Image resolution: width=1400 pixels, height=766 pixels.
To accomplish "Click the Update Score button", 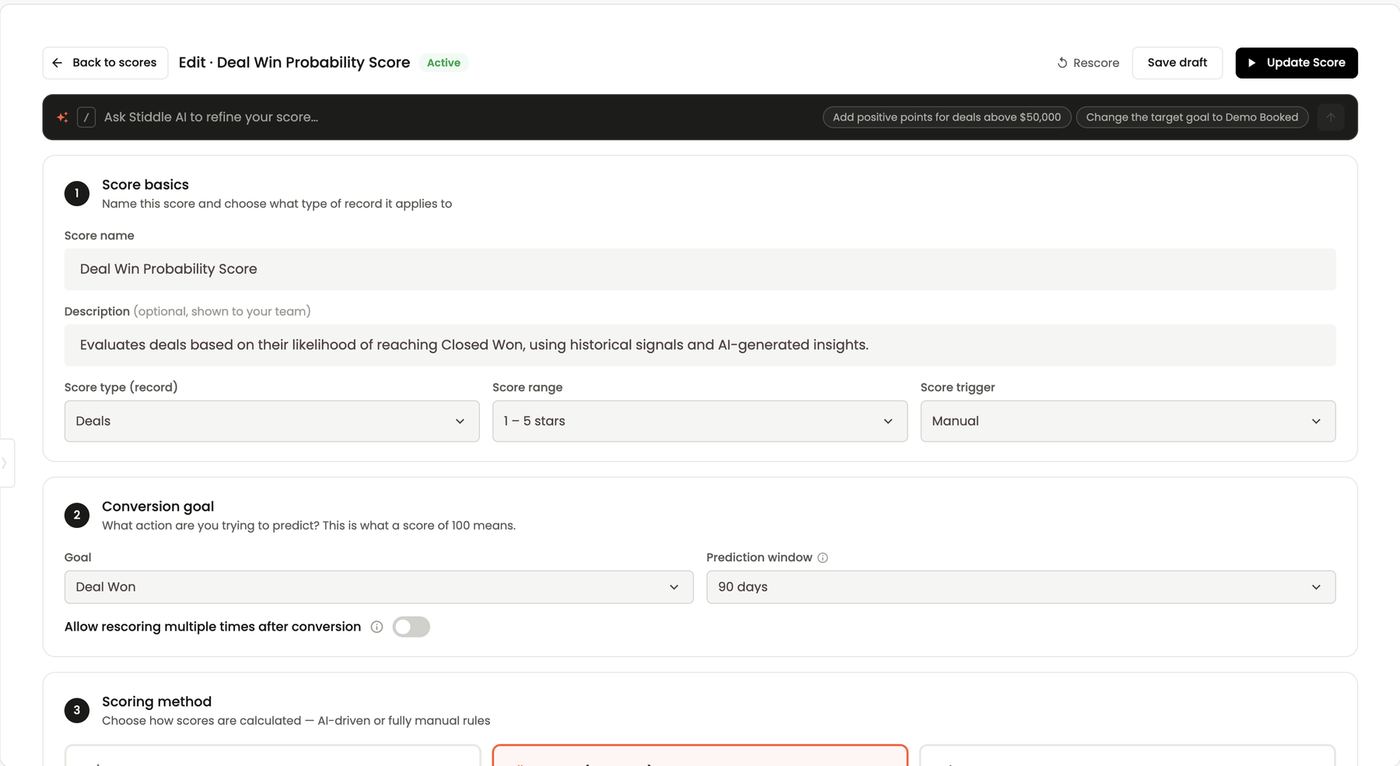I will (x=1296, y=63).
